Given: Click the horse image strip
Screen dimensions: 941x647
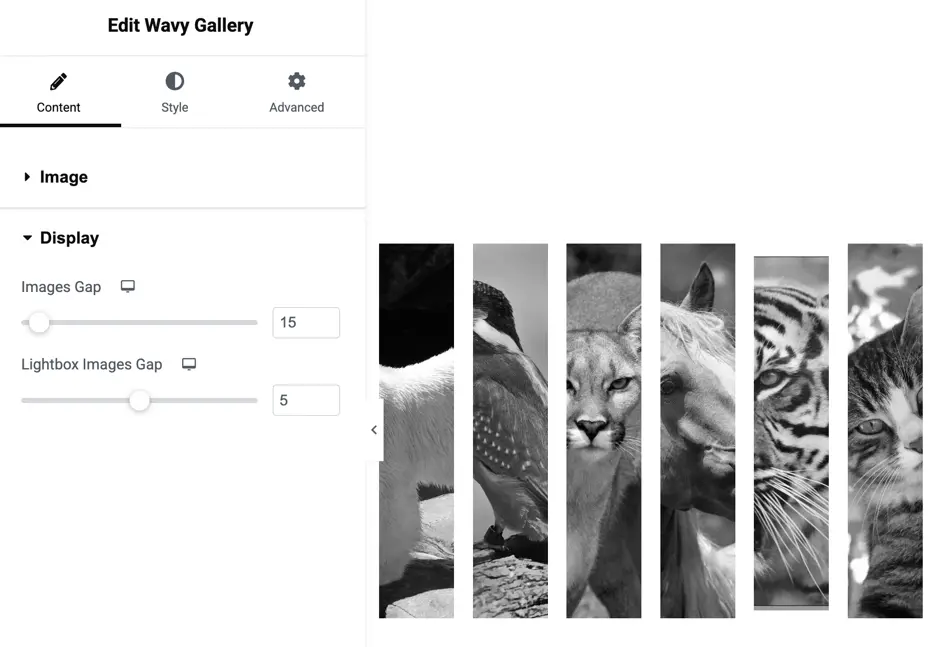Looking at the screenshot, I should pos(697,430).
